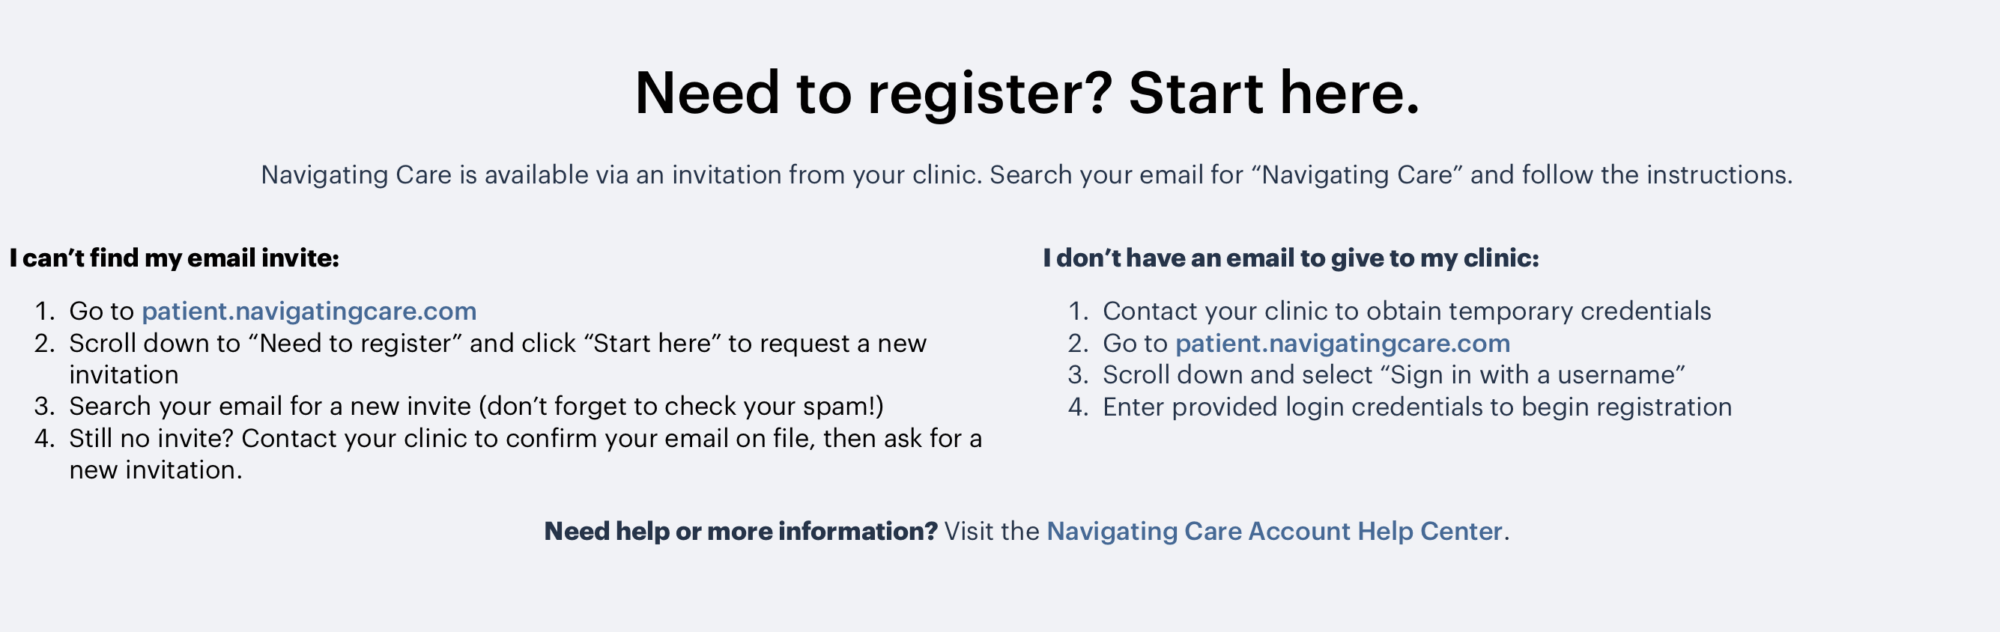Image resolution: width=2000 pixels, height=632 pixels.
Task: Select "I don't have an email" heading
Action: point(1290,258)
